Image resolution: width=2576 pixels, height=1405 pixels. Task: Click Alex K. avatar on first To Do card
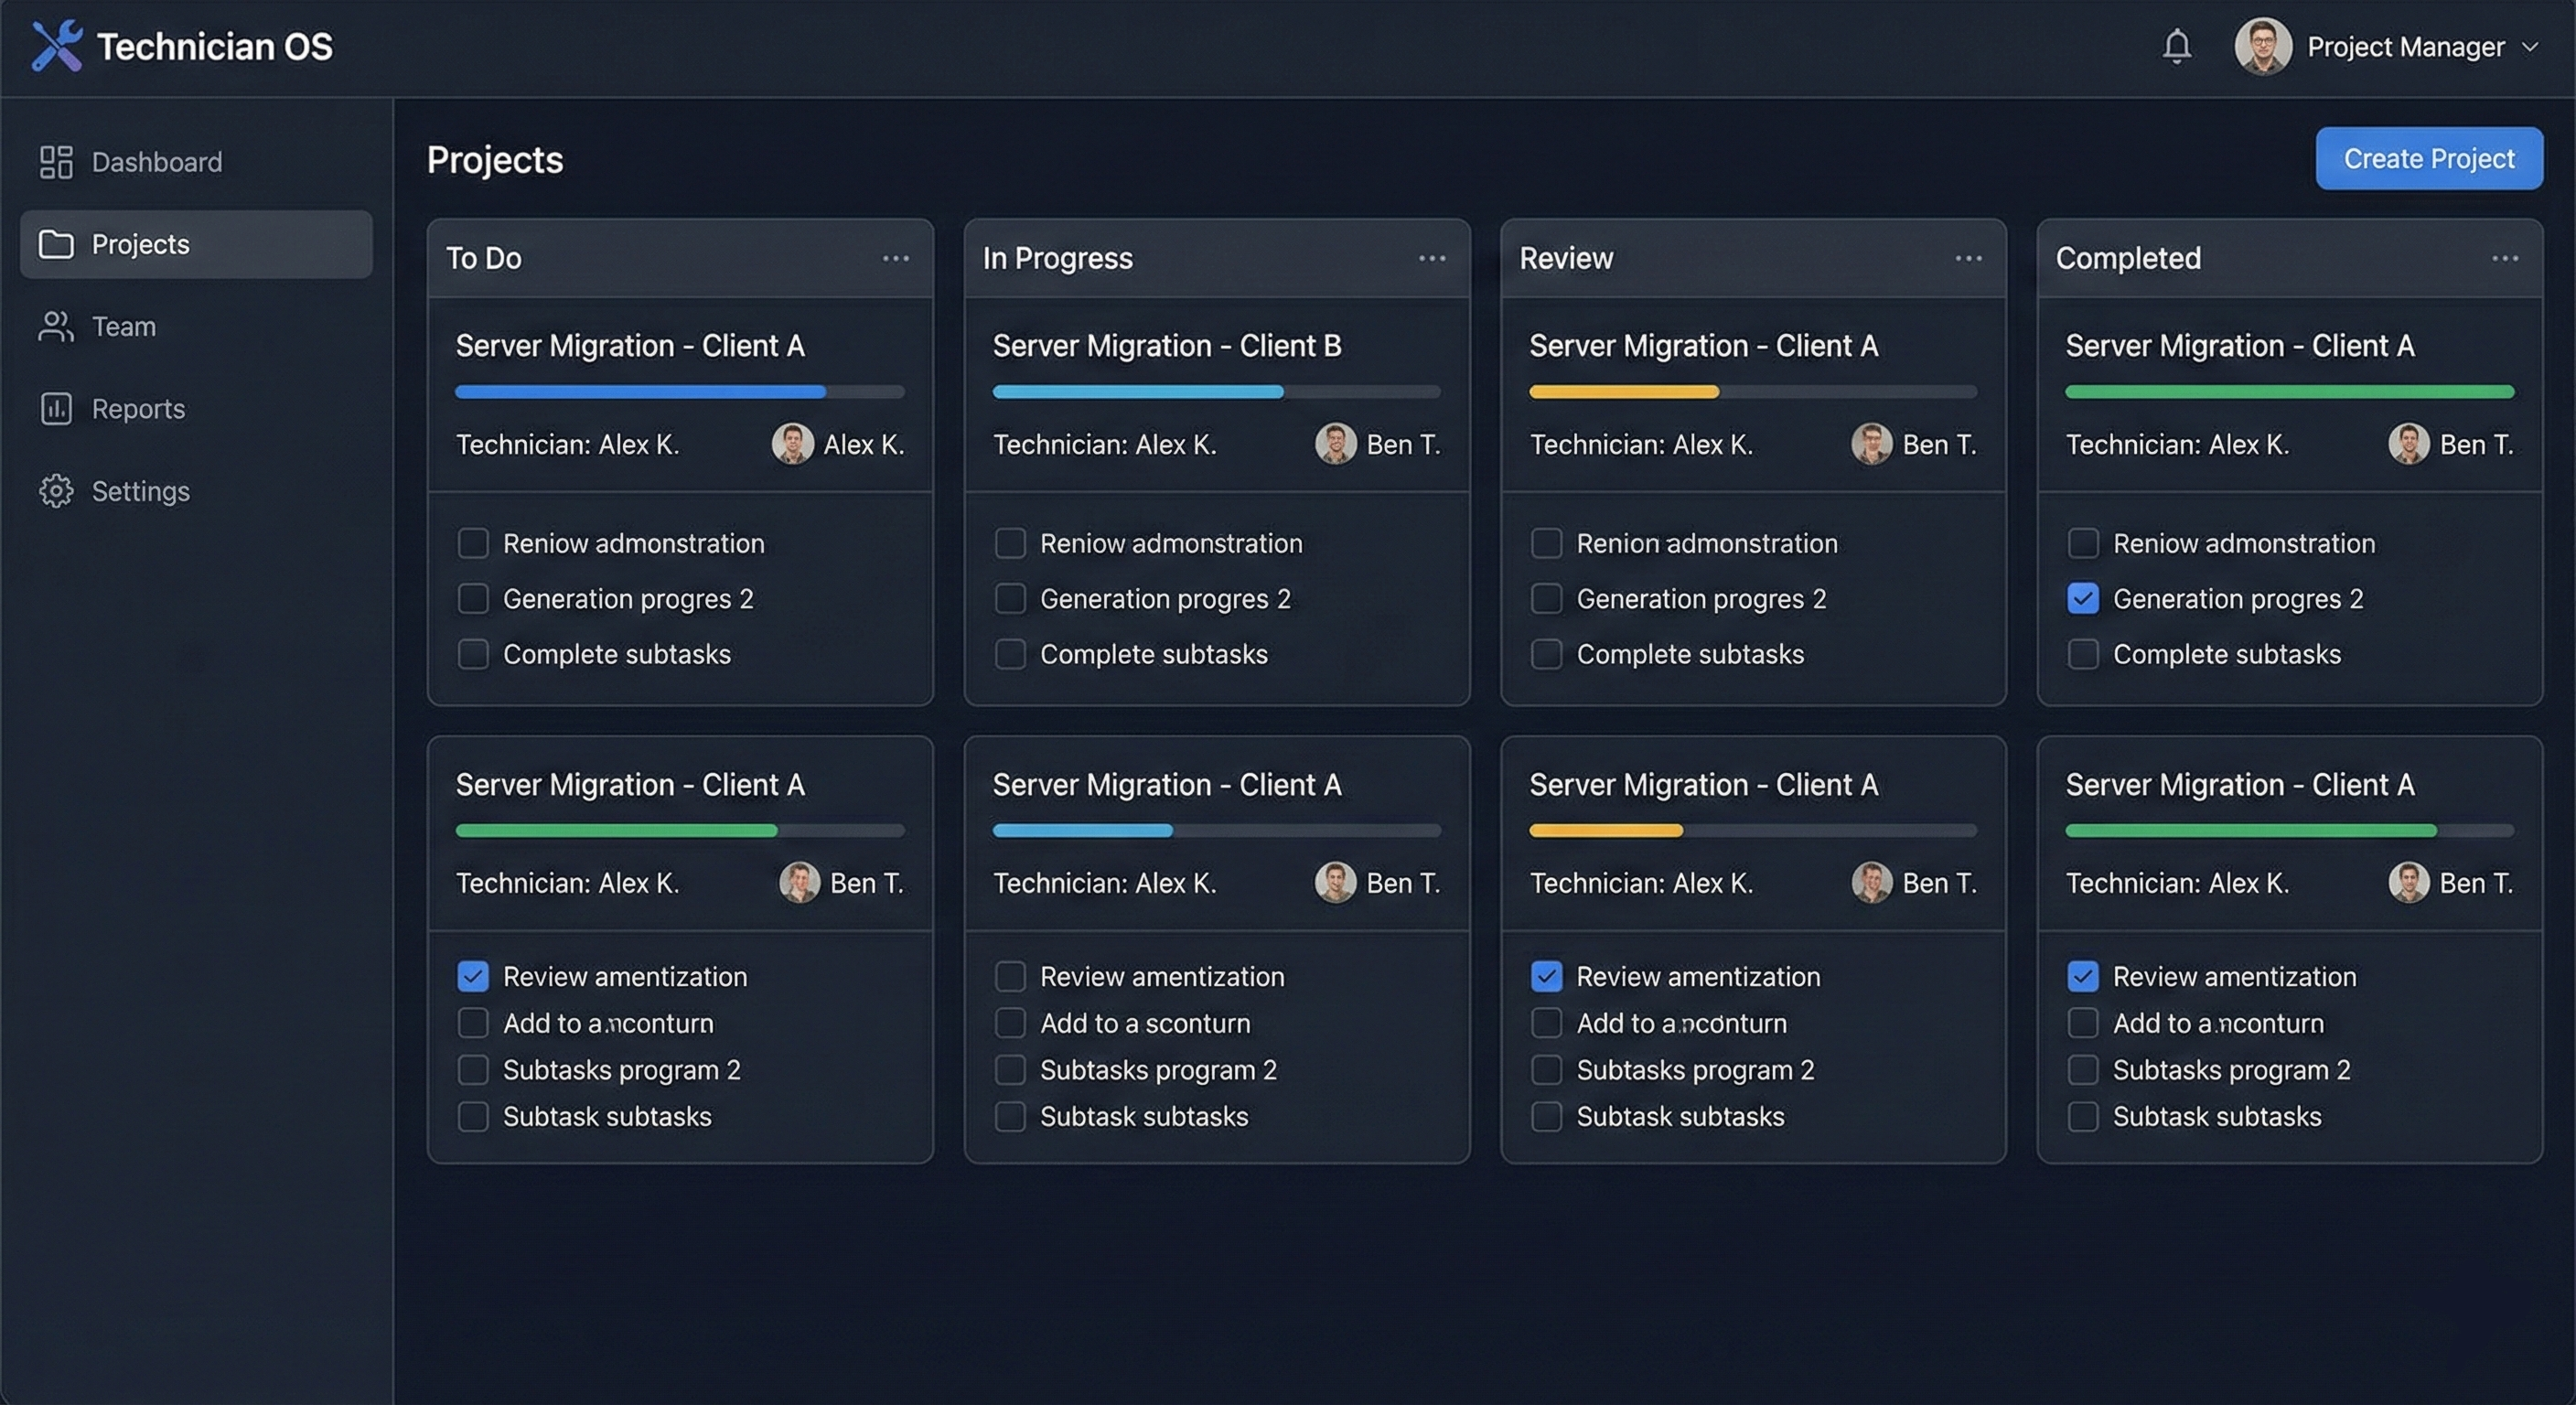pyautogui.click(x=792, y=444)
